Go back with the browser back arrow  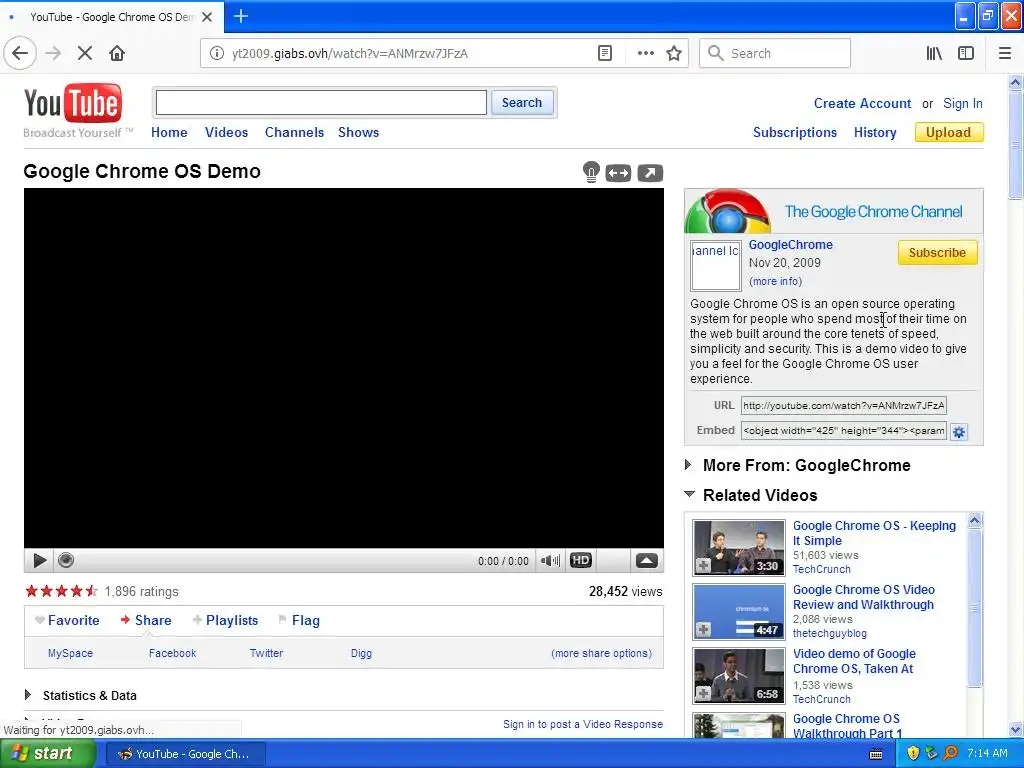coord(20,54)
